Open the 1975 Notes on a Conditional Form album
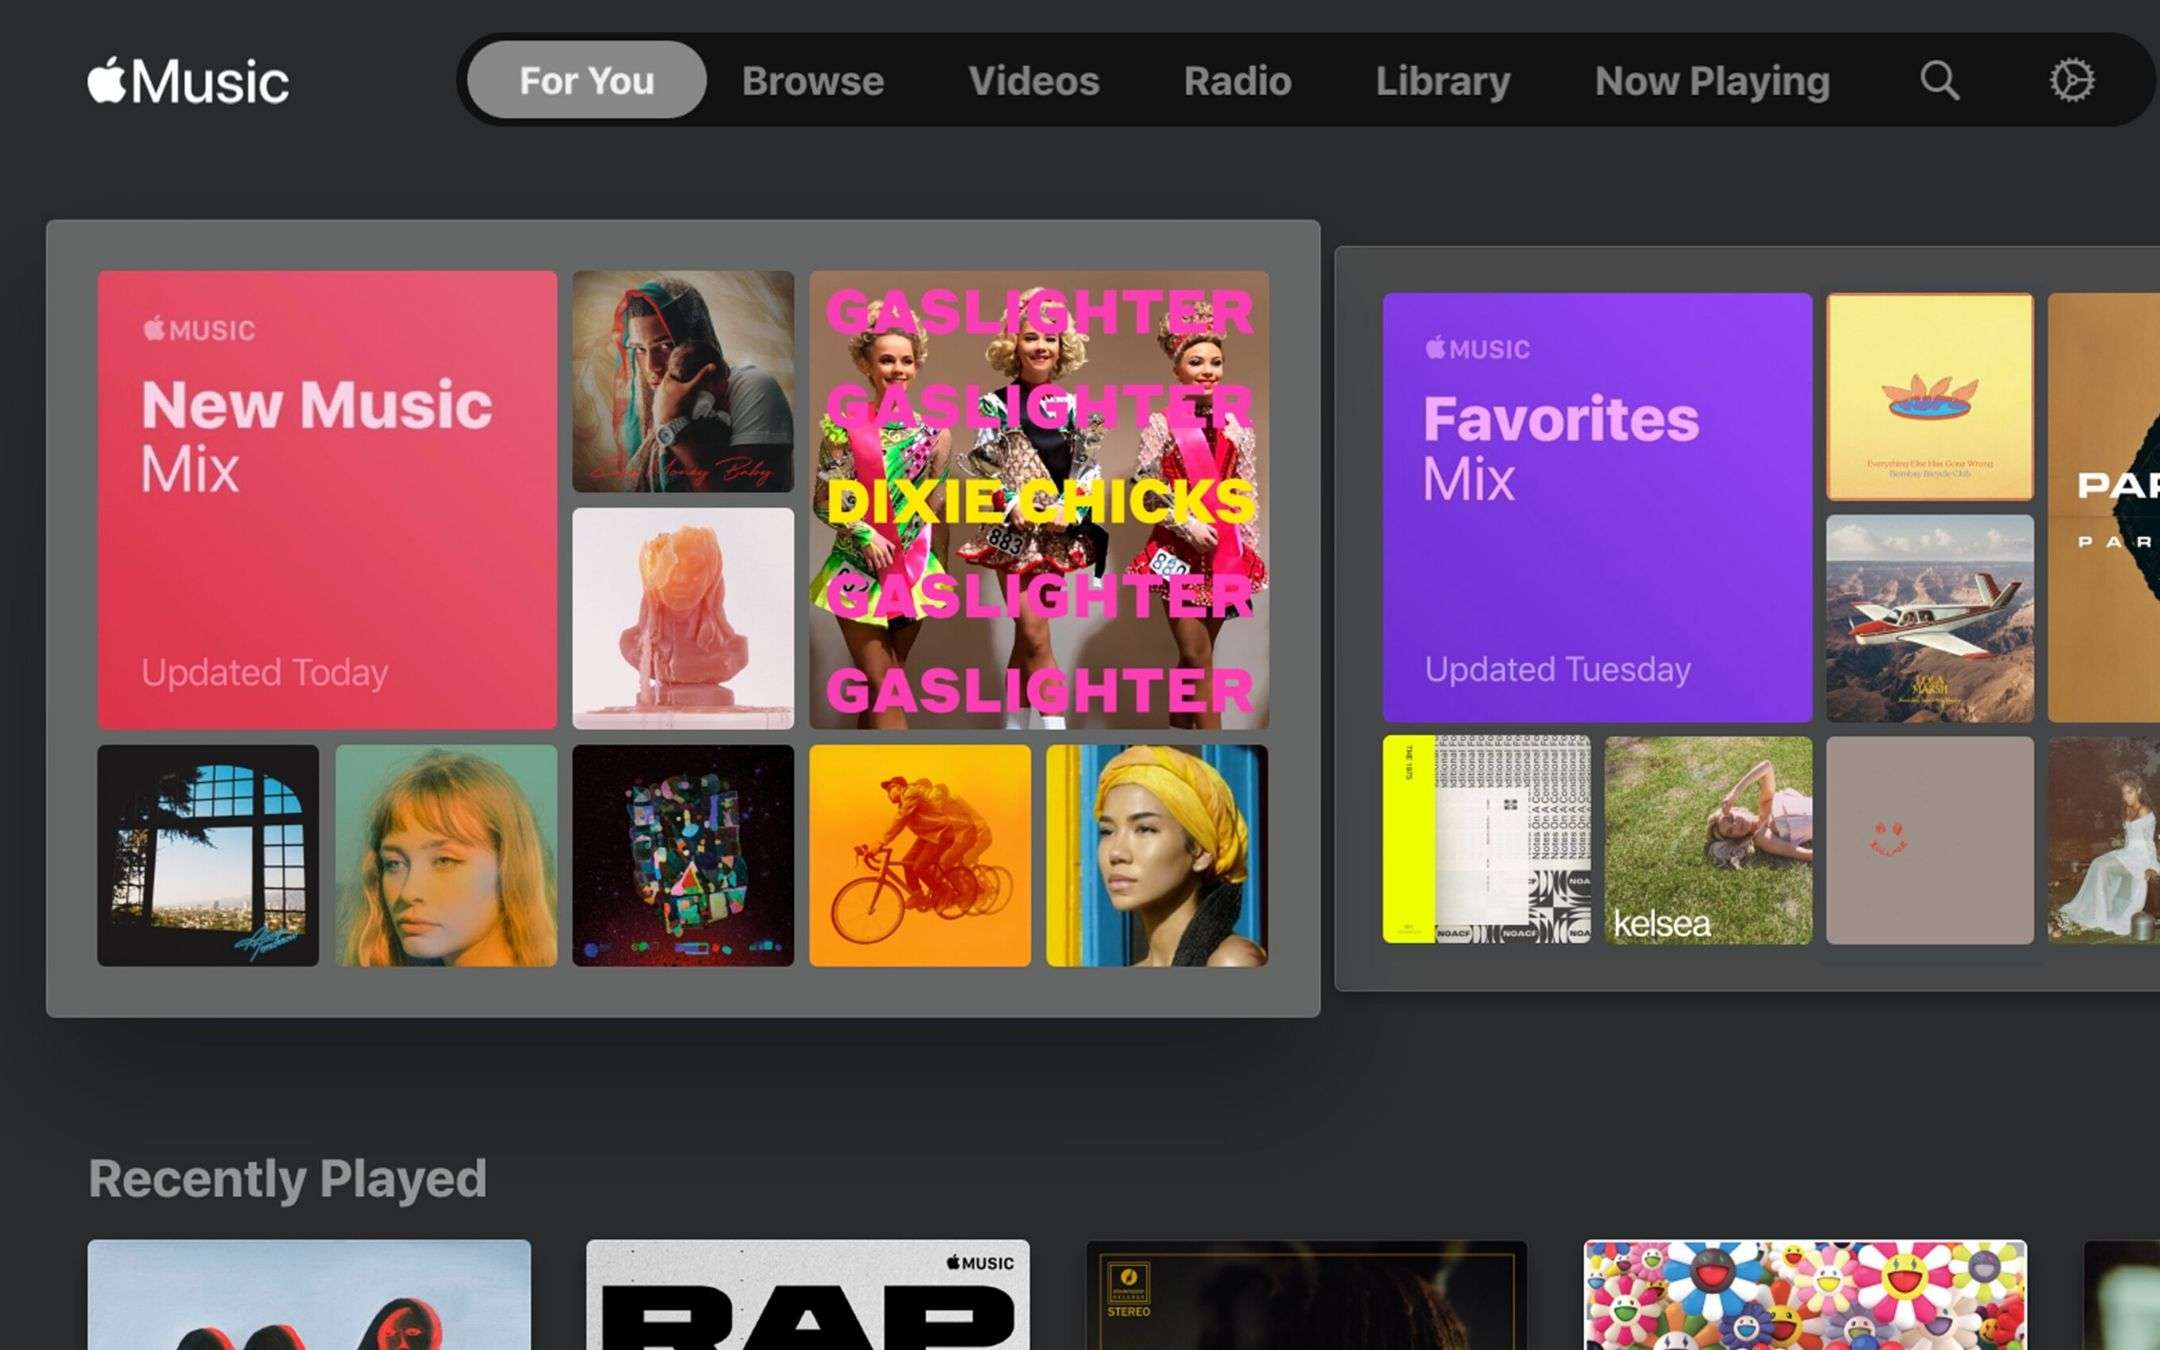Screen dimensions: 2160x1350 (1486, 840)
